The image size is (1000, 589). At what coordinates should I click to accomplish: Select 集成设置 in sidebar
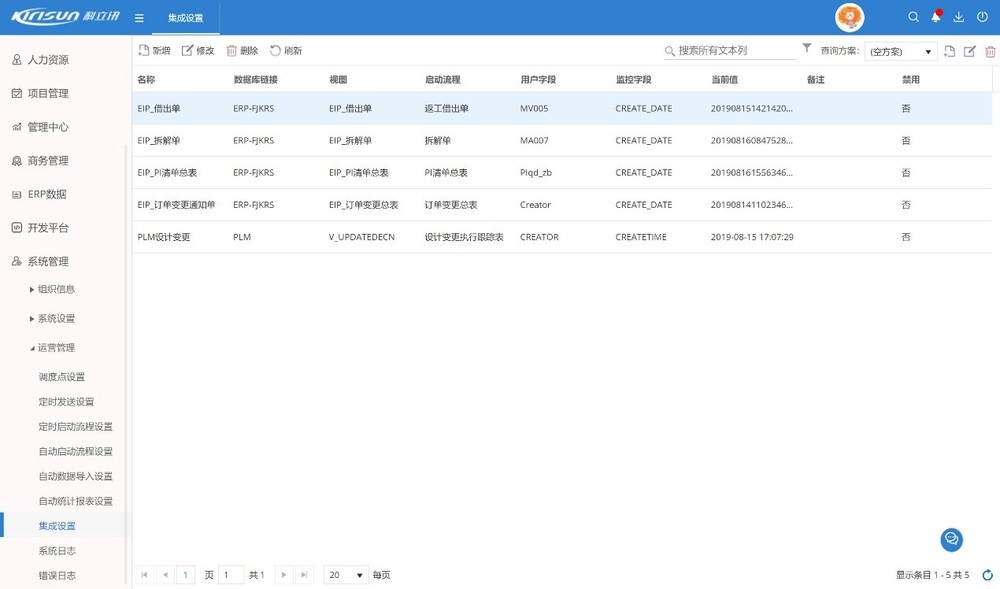57,526
